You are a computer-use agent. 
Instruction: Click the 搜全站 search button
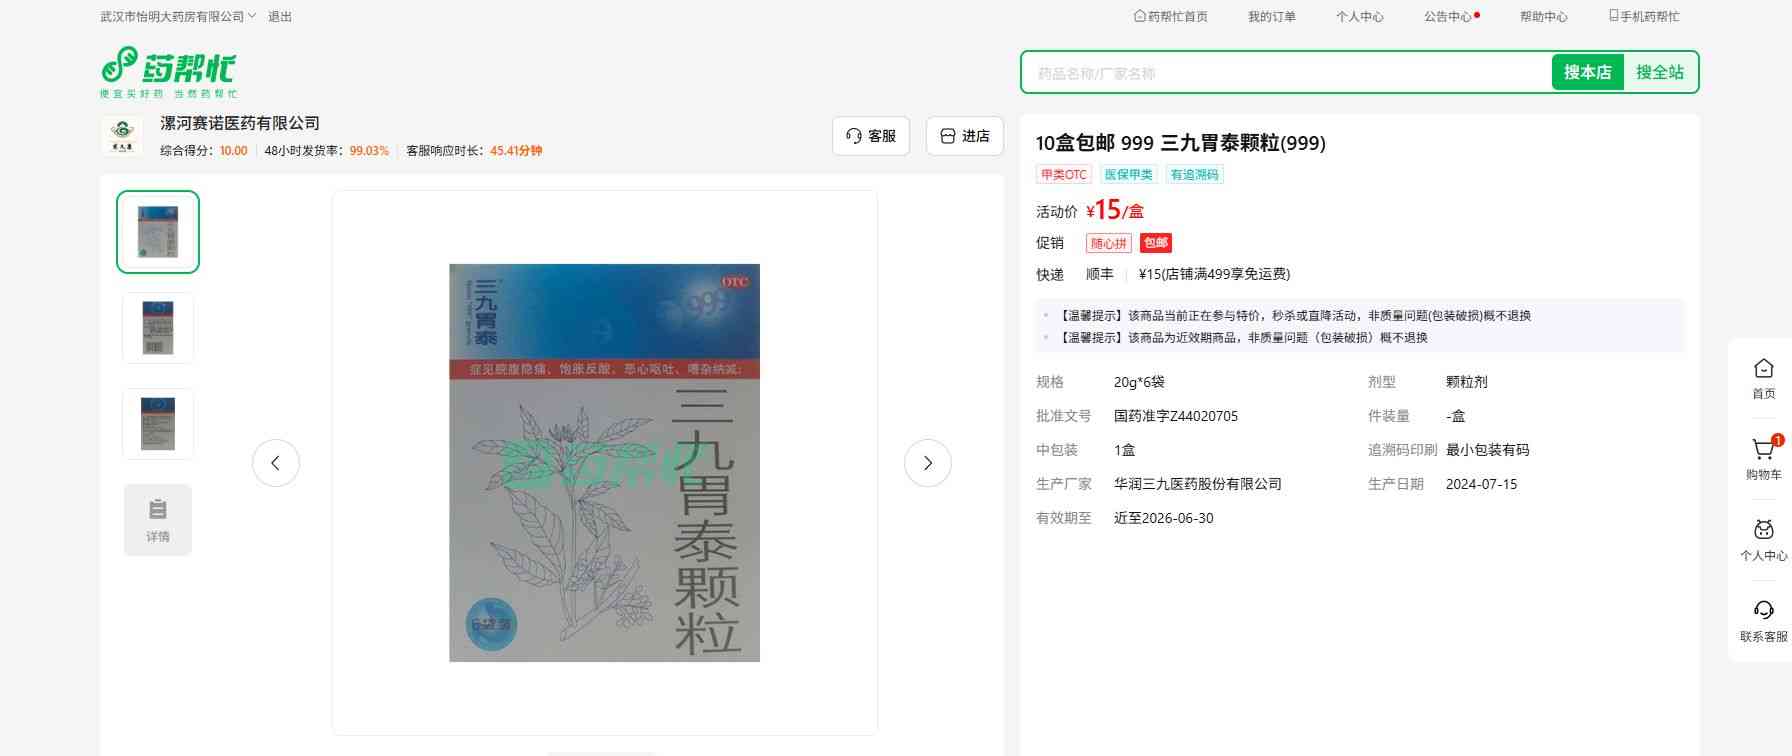tap(1659, 73)
